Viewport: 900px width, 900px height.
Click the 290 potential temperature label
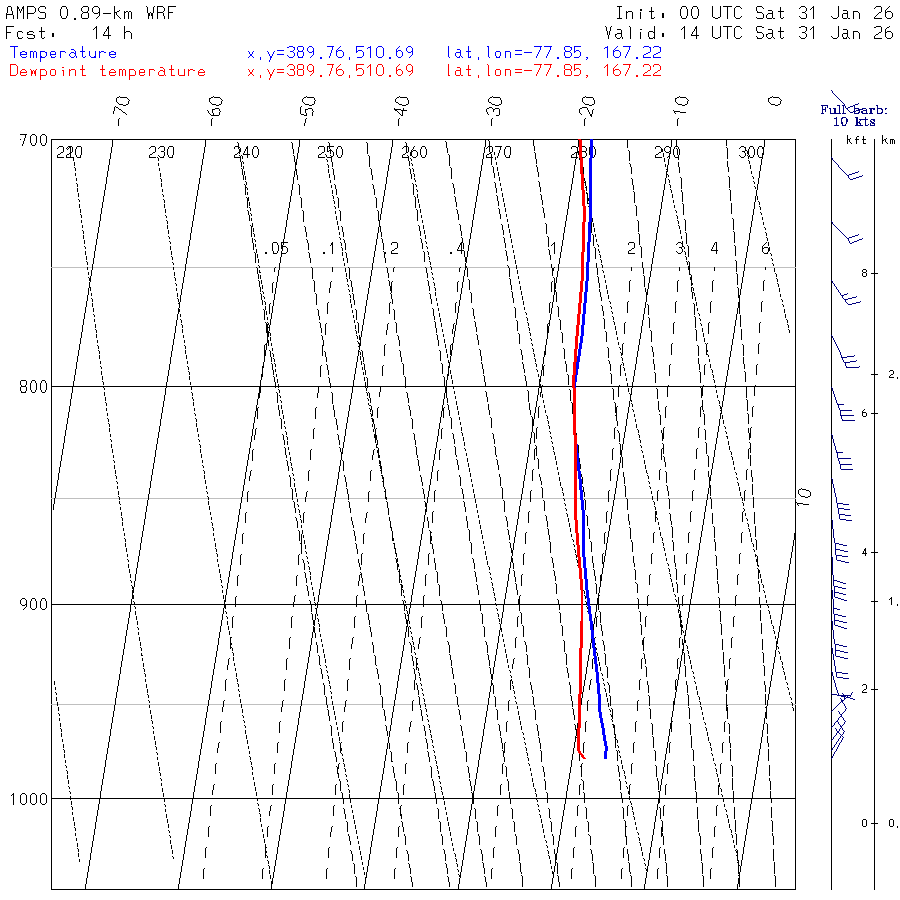coord(667,153)
